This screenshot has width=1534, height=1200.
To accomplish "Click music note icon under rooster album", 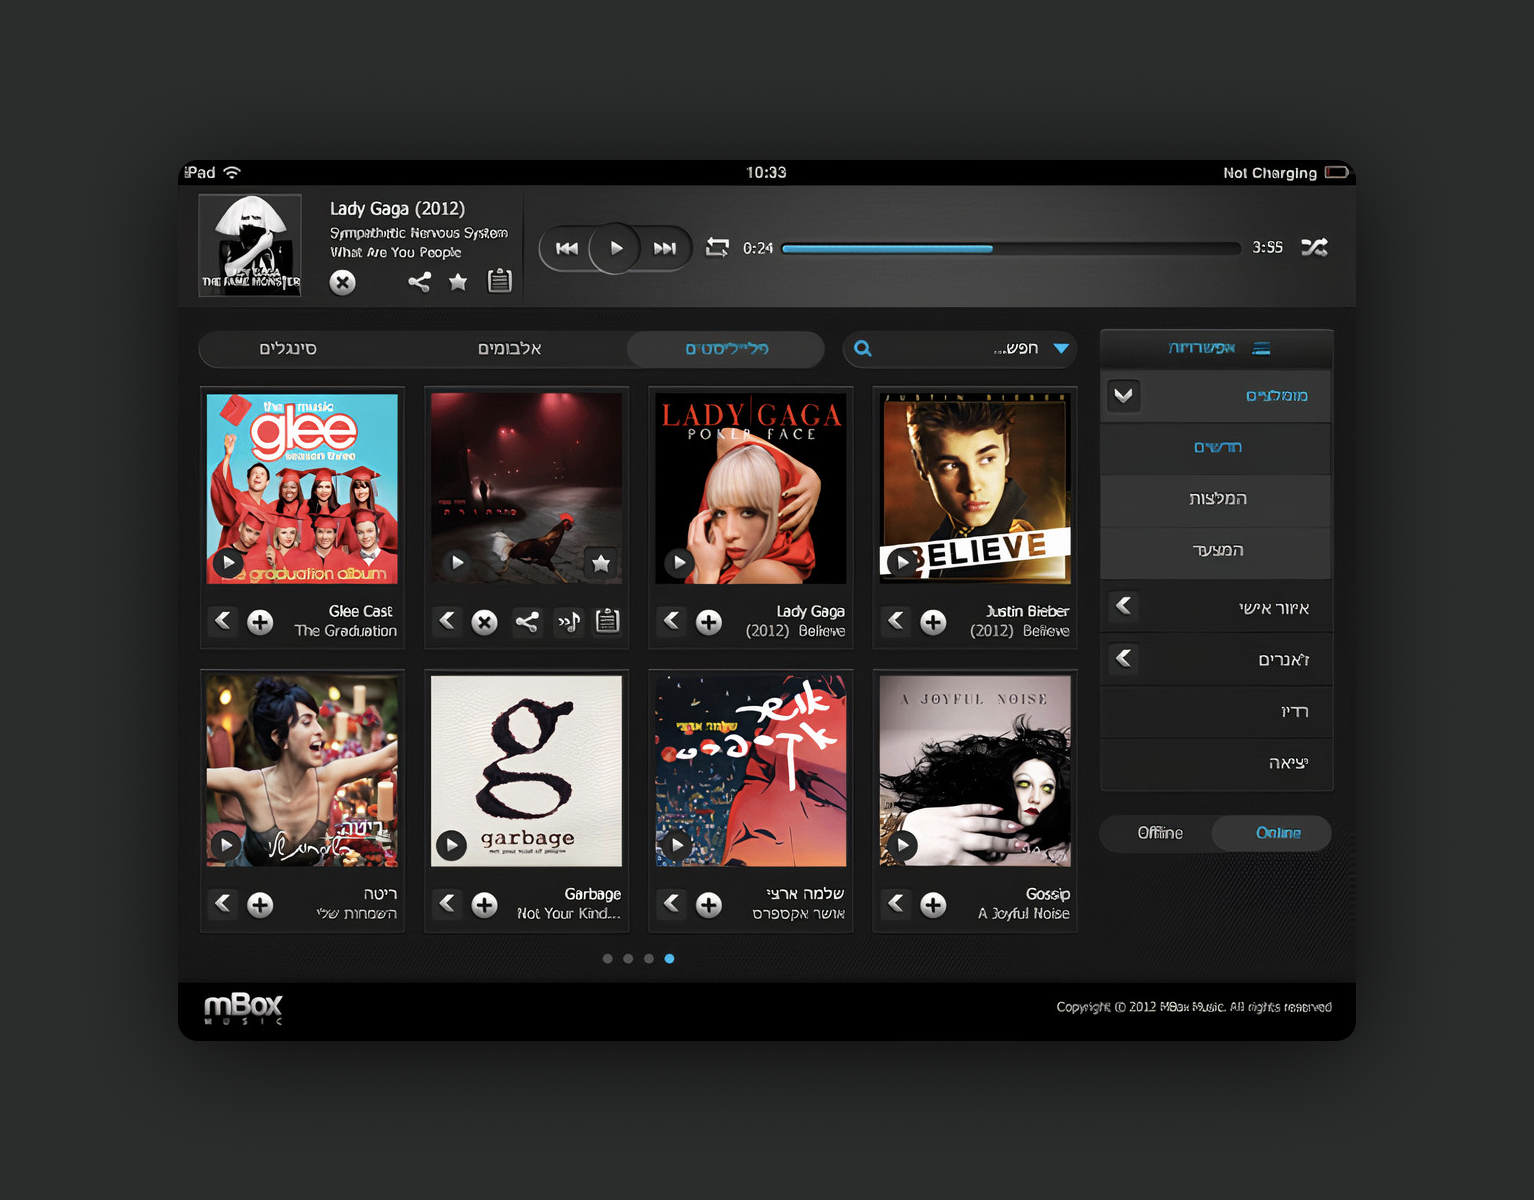I will 568,622.
